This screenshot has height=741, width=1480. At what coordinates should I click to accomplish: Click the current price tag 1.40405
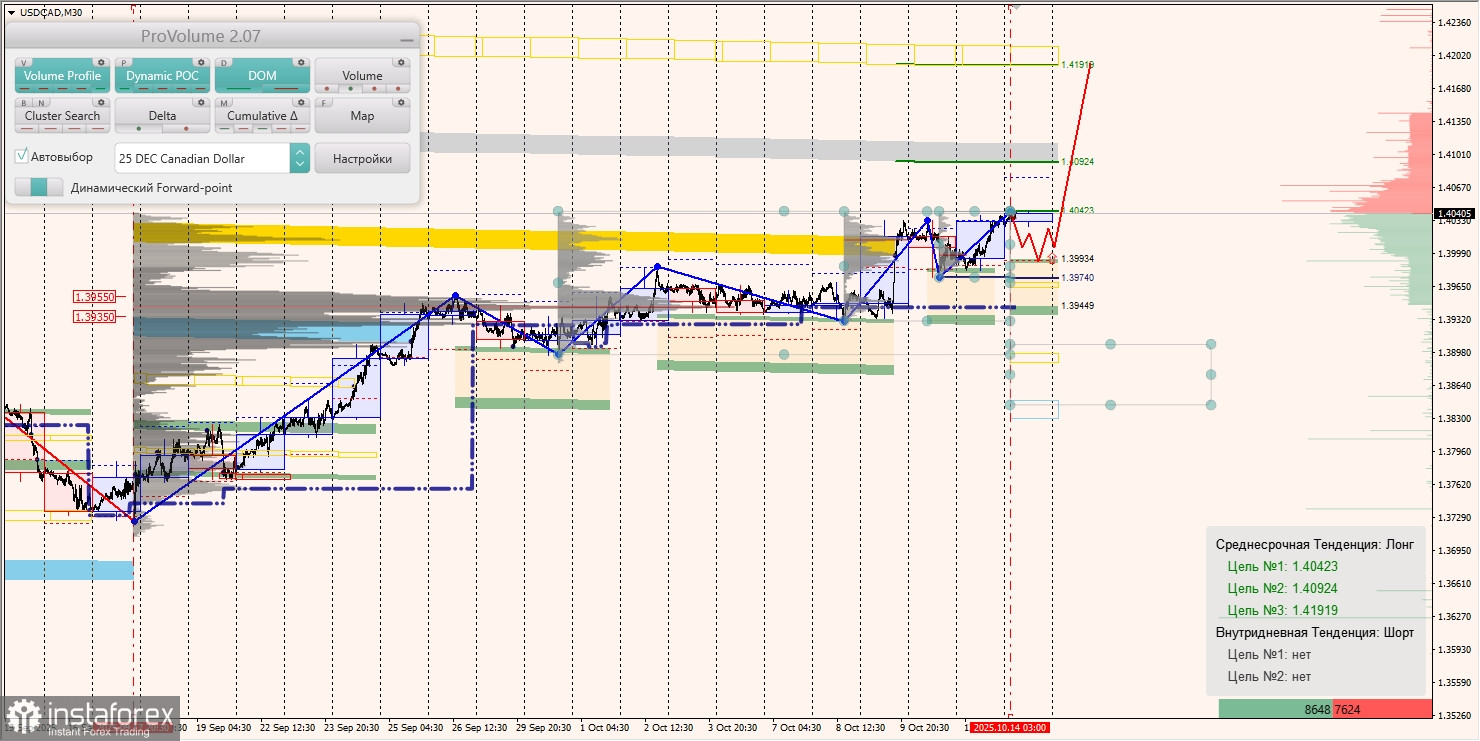tap(1453, 214)
